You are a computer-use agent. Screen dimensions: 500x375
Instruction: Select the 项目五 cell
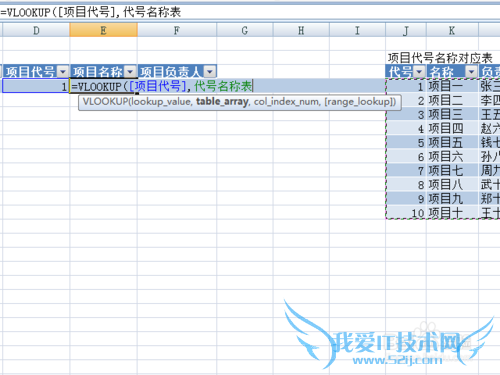tap(452, 142)
